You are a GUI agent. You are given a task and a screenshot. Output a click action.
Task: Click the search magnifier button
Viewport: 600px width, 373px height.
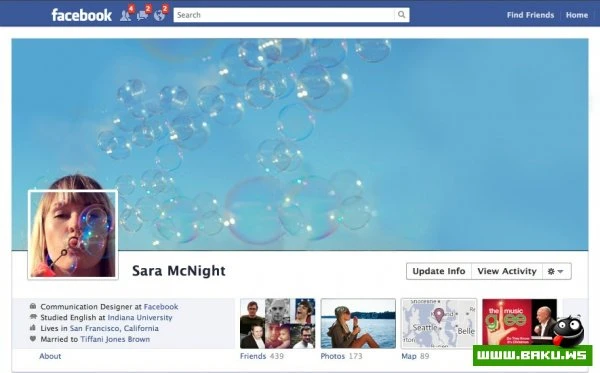coord(401,15)
